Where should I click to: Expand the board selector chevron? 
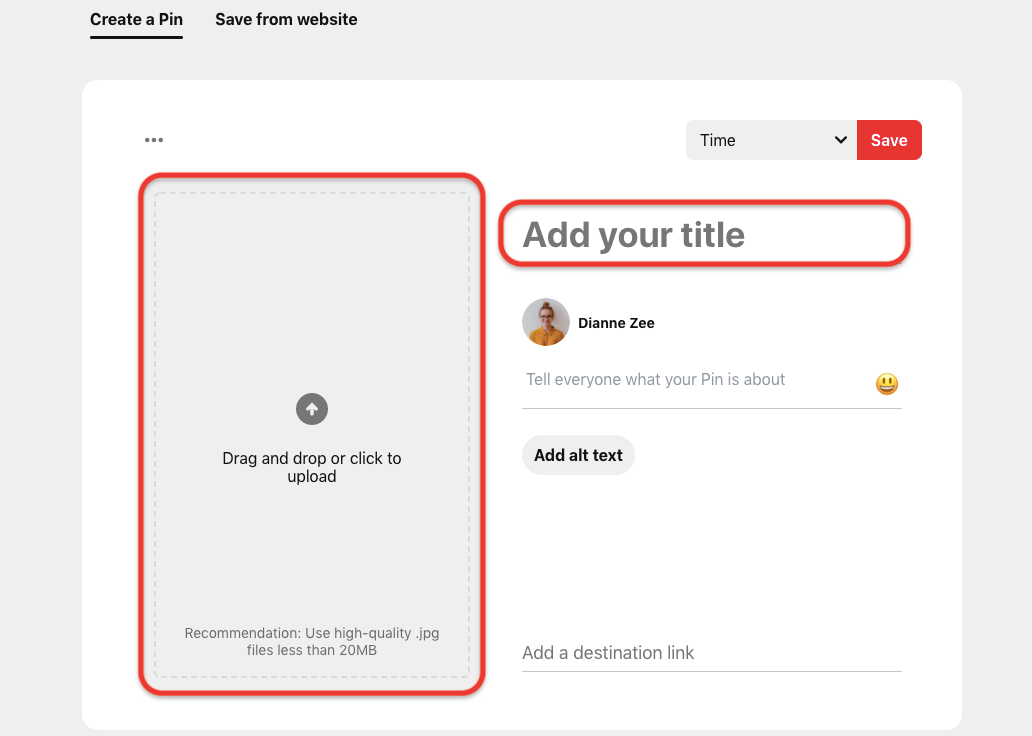point(841,140)
